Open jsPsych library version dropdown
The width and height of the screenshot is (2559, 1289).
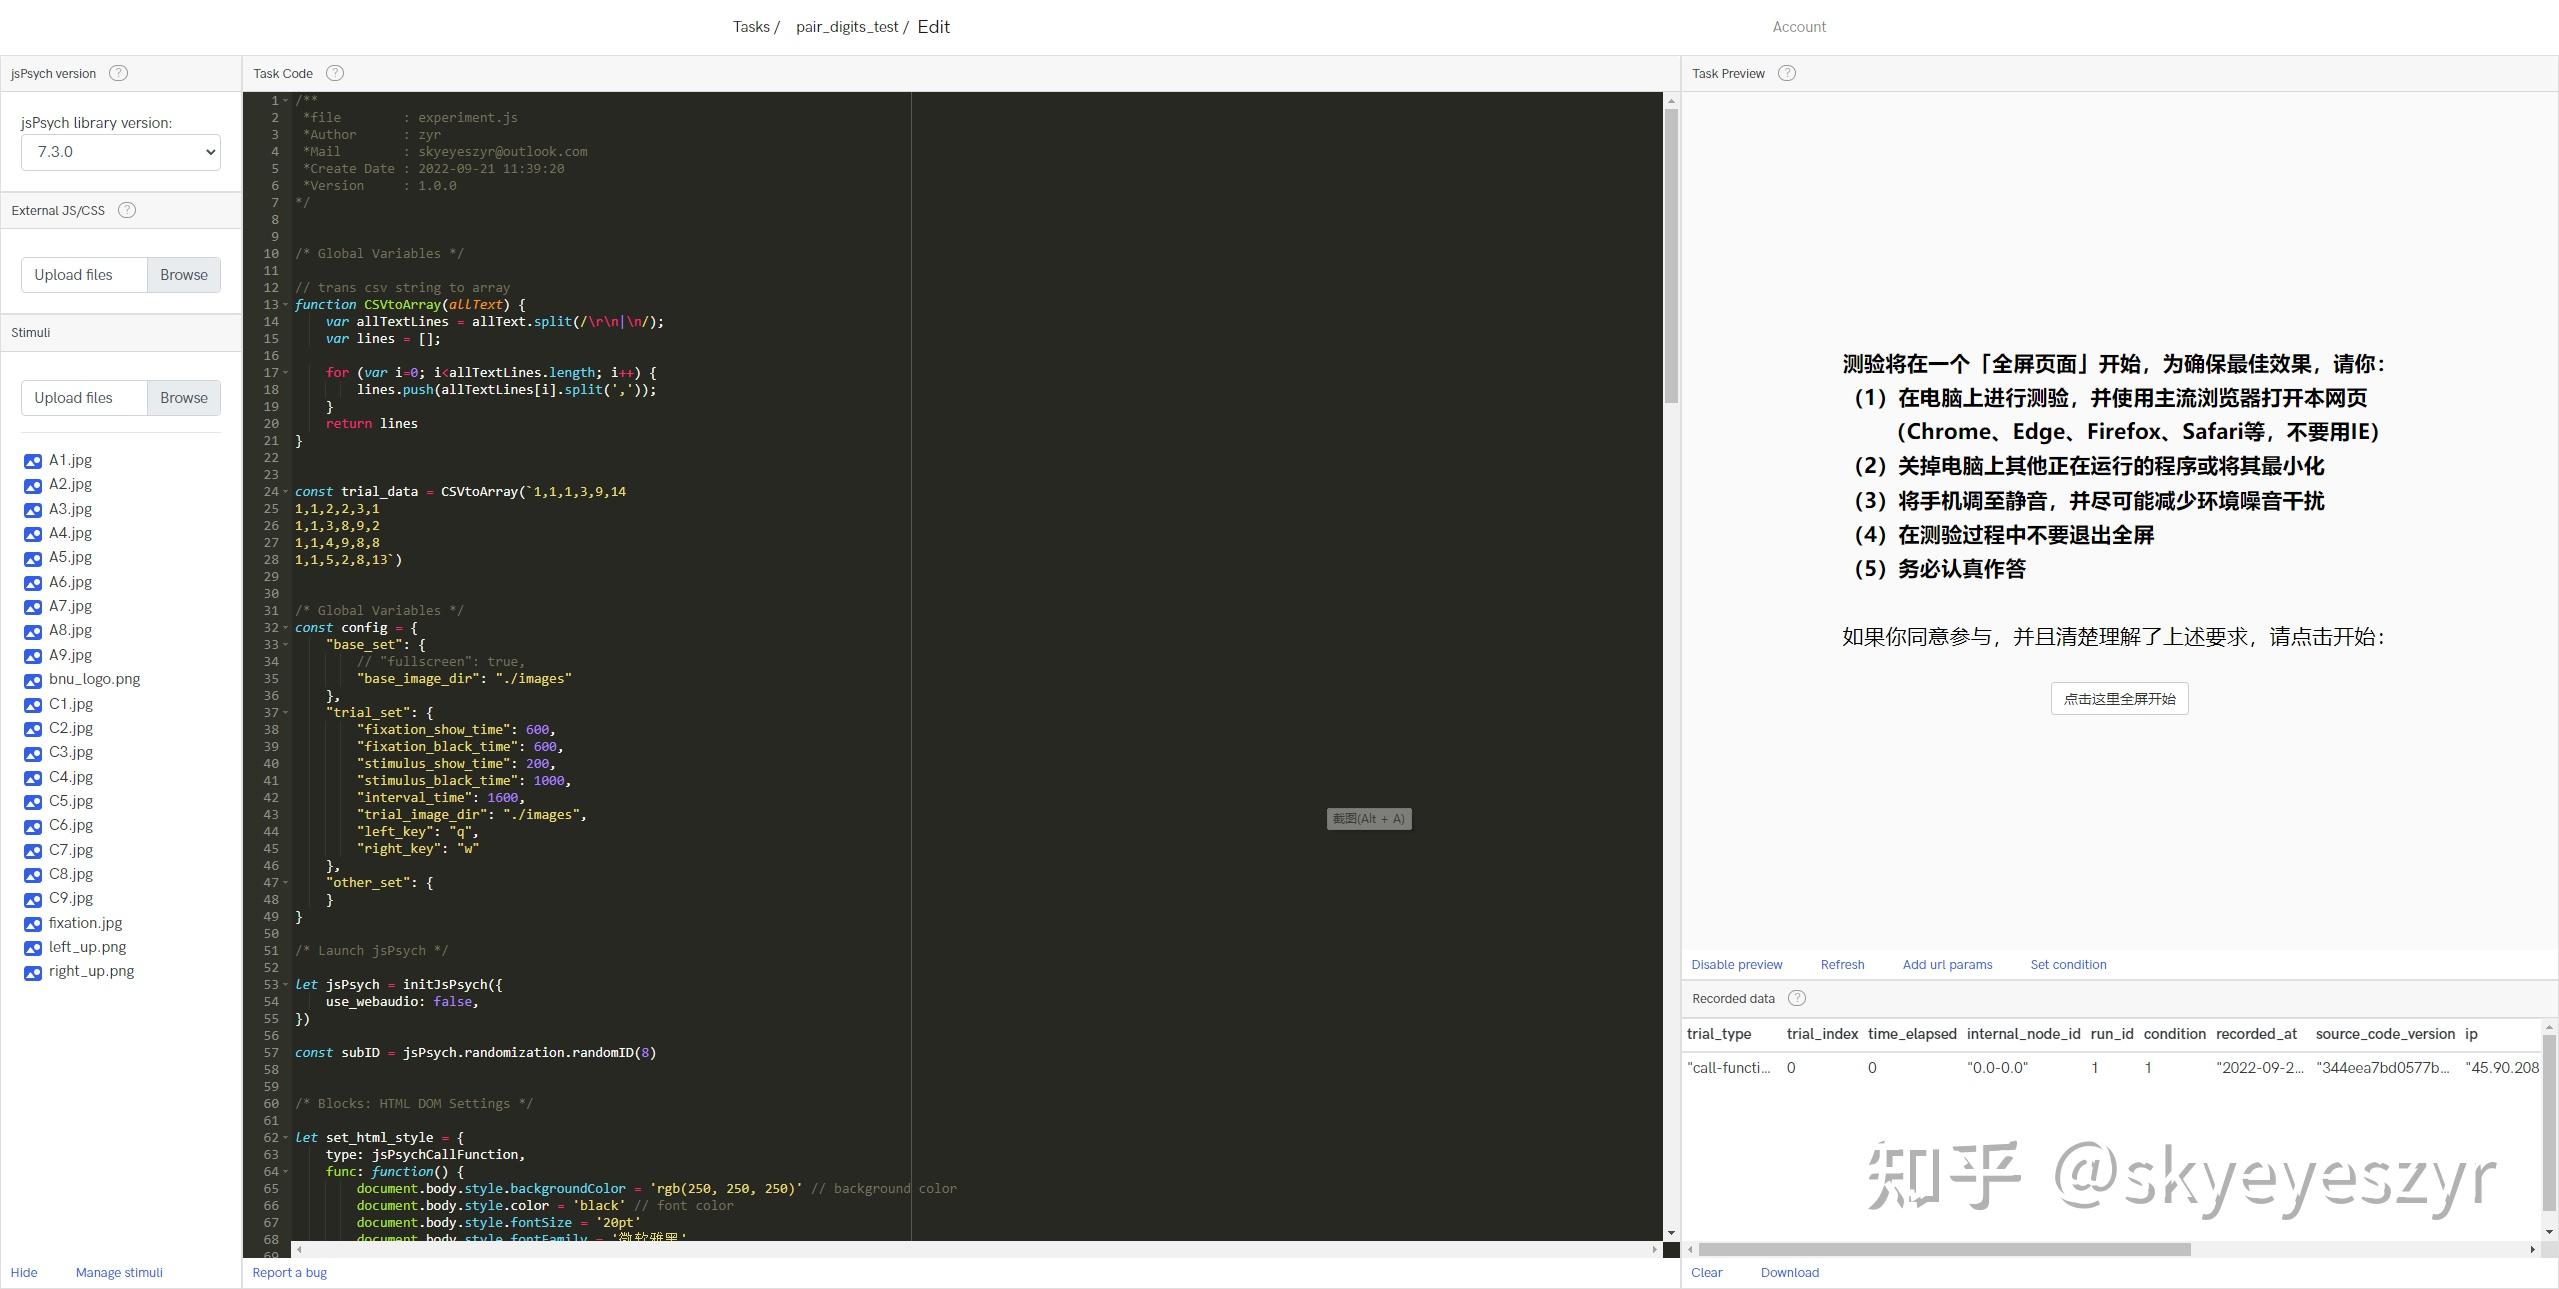pos(121,152)
